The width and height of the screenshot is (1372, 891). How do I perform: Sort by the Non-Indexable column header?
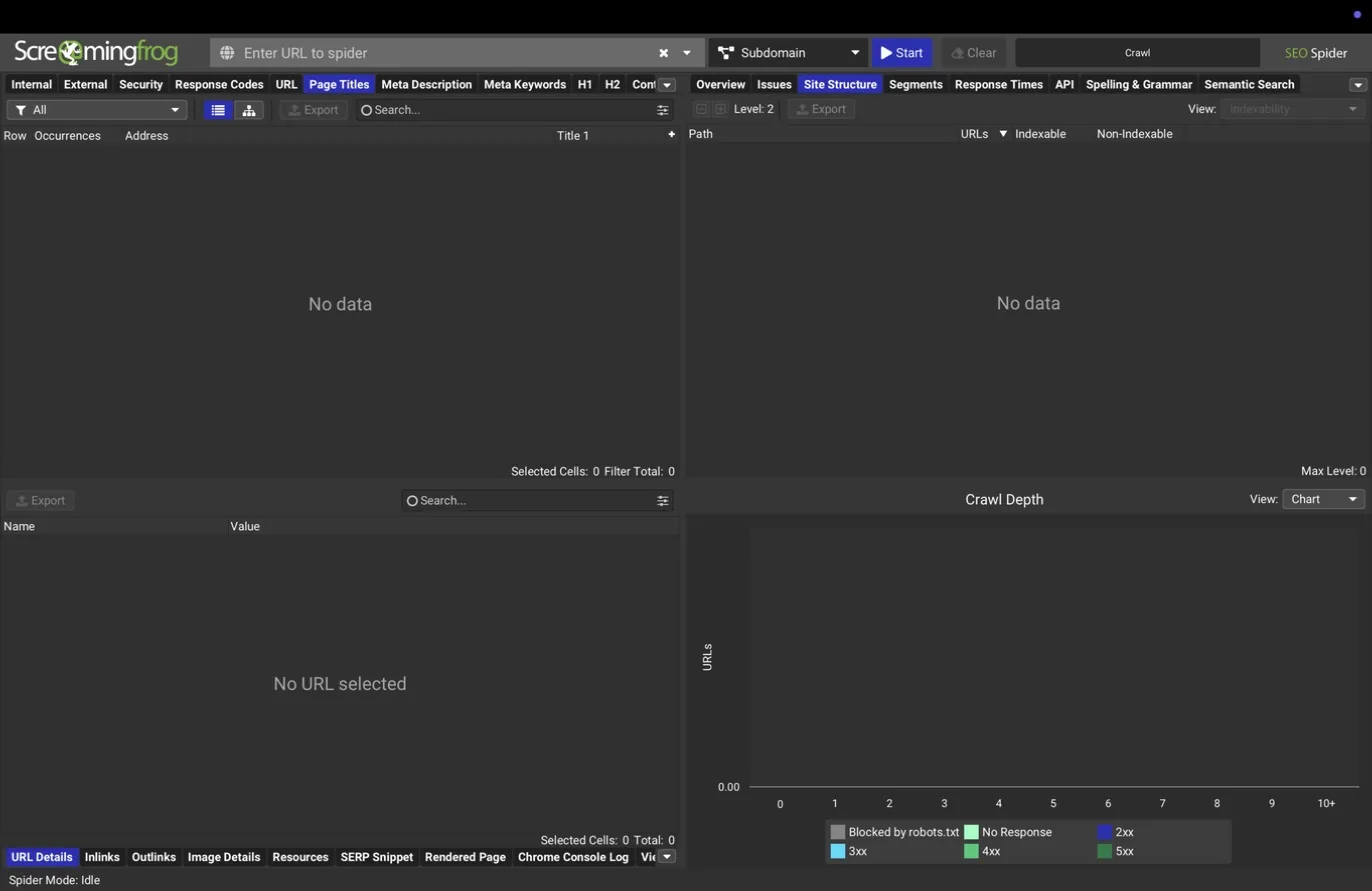(x=1134, y=134)
